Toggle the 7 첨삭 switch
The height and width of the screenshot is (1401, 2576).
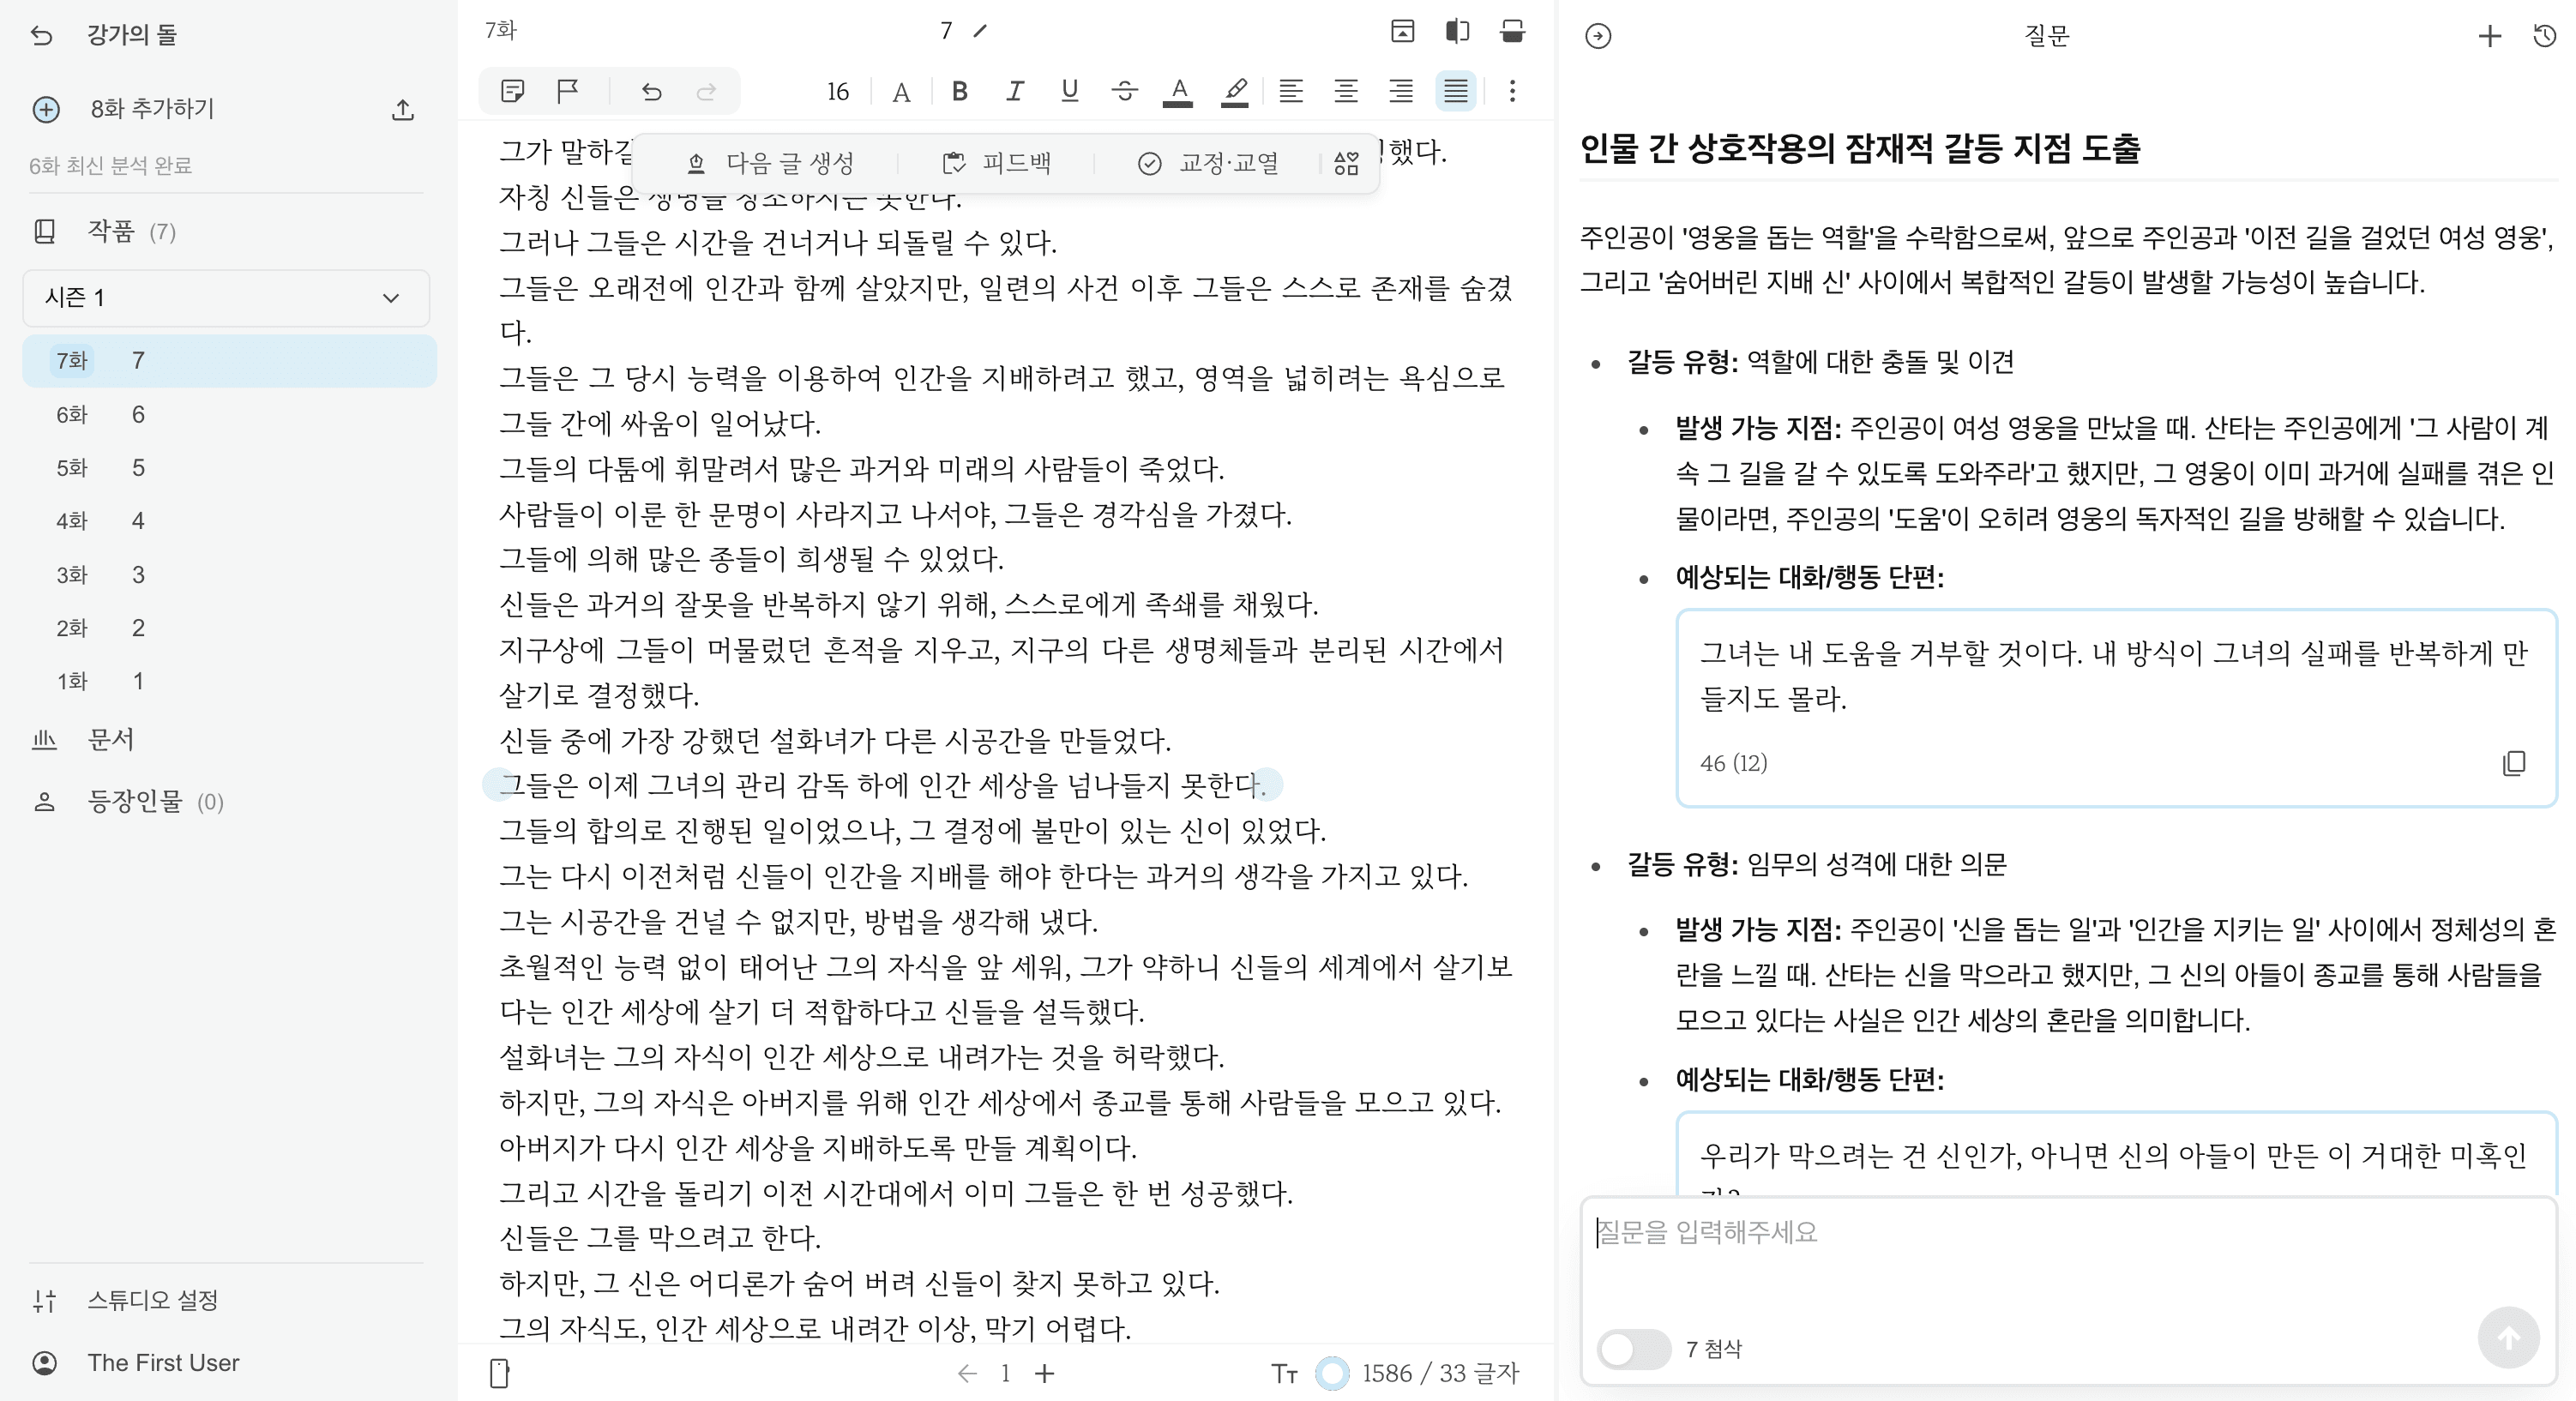click(1632, 1349)
